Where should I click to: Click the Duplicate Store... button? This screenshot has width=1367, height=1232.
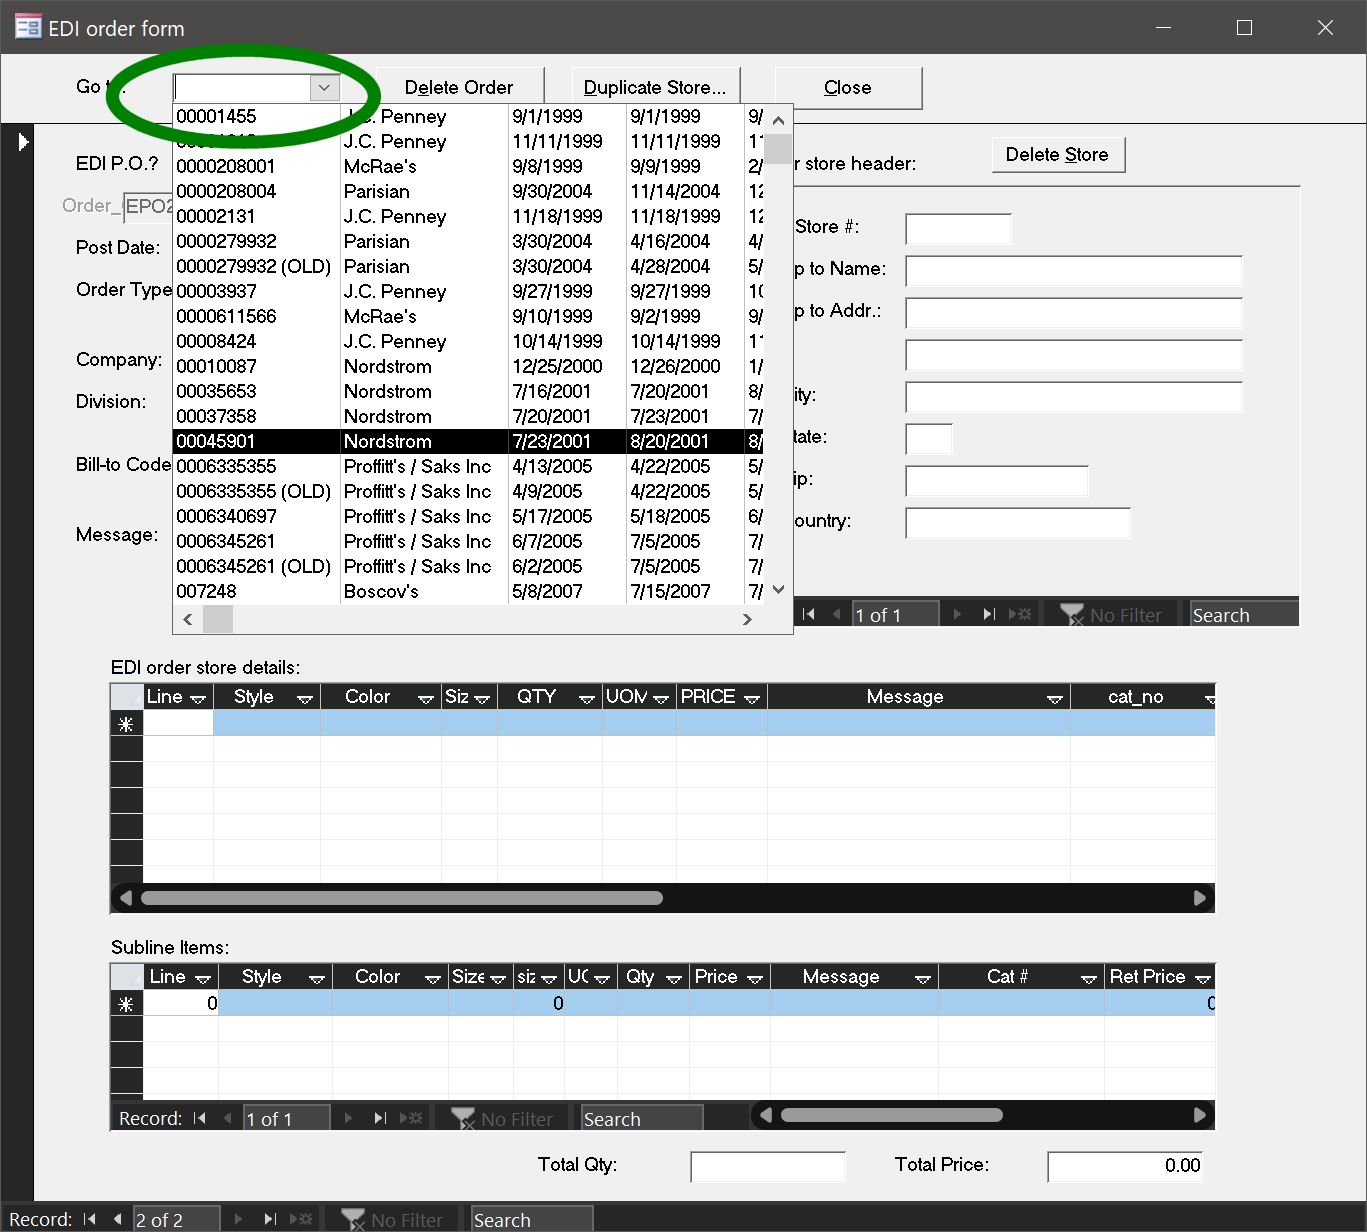coord(655,87)
